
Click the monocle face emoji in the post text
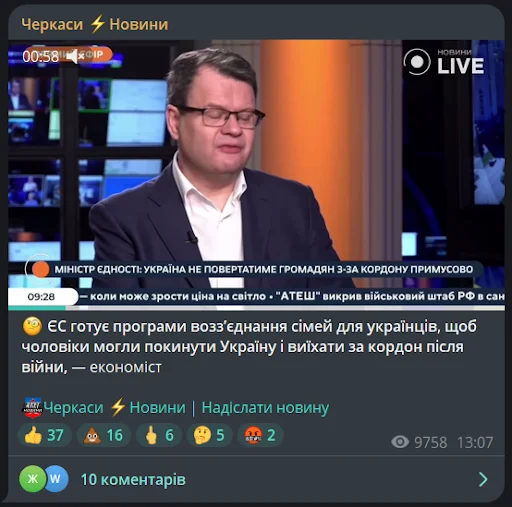(x=32, y=326)
